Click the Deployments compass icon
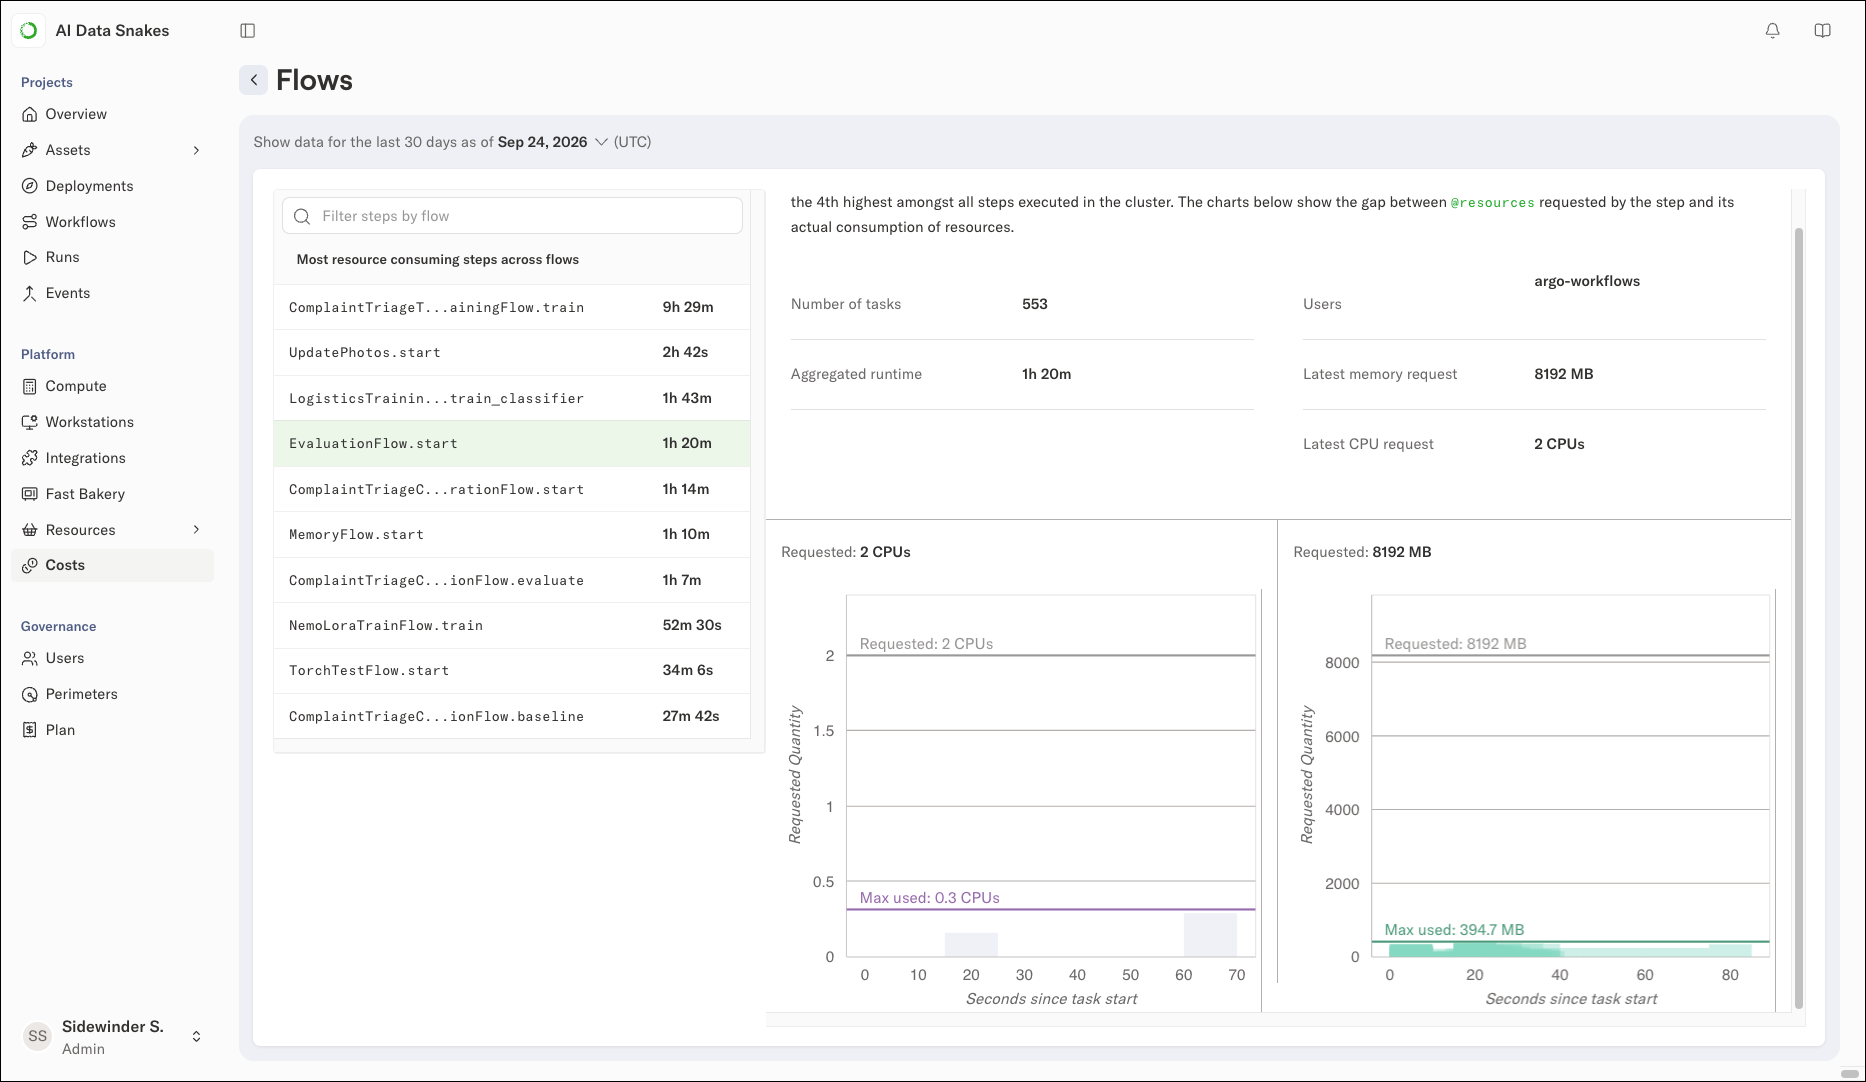This screenshot has width=1866, height=1082. [30, 186]
